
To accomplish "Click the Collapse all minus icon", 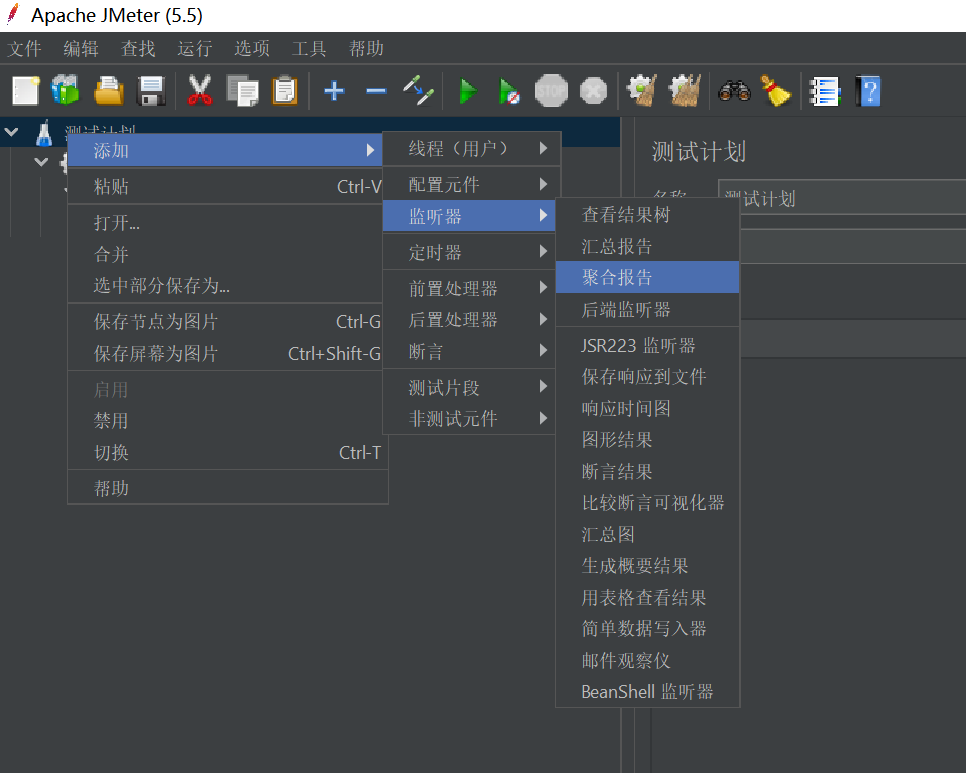I will pyautogui.click(x=376, y=91).
